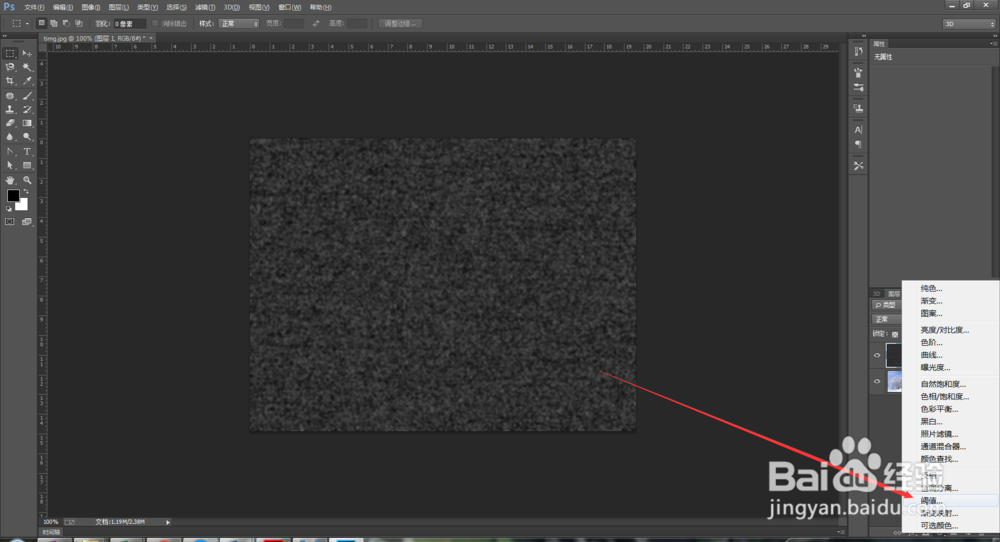Open status bar document info arrow
This screenshot has height=542, width=1000.
[168, 522]
